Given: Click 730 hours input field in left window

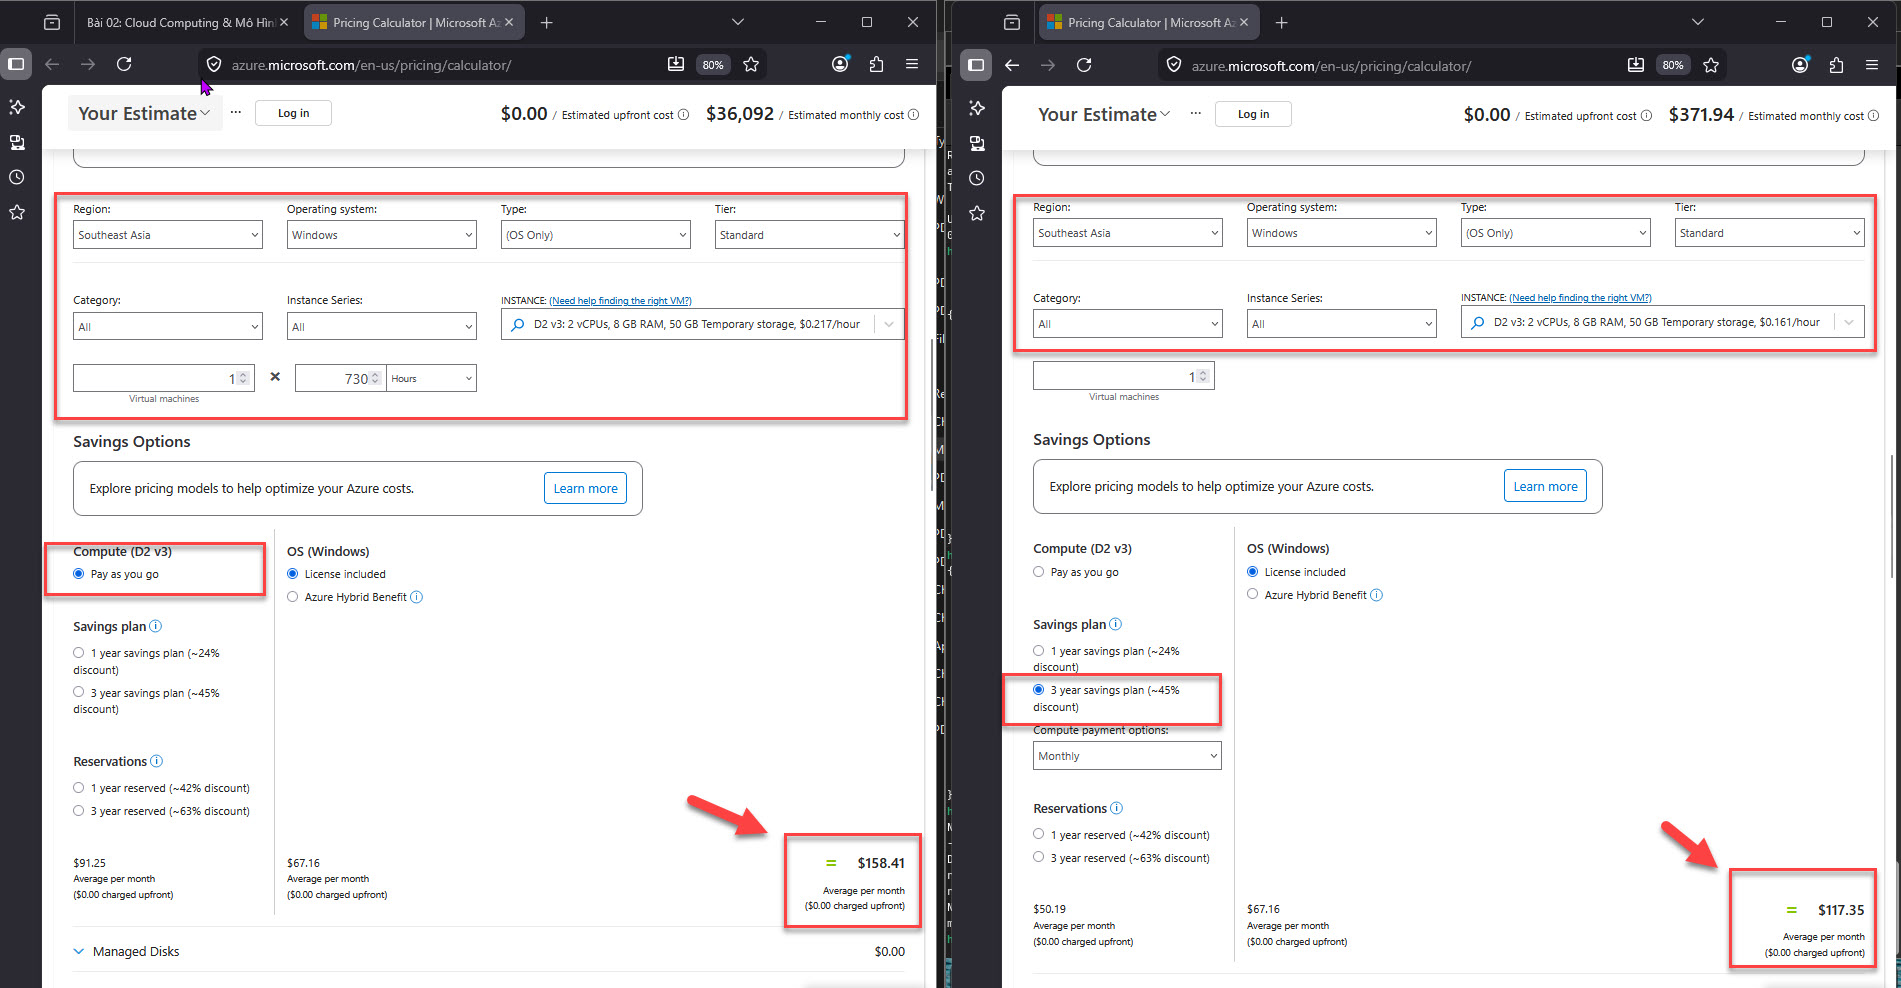Looking at the screenshot, I should coord(340,378).
